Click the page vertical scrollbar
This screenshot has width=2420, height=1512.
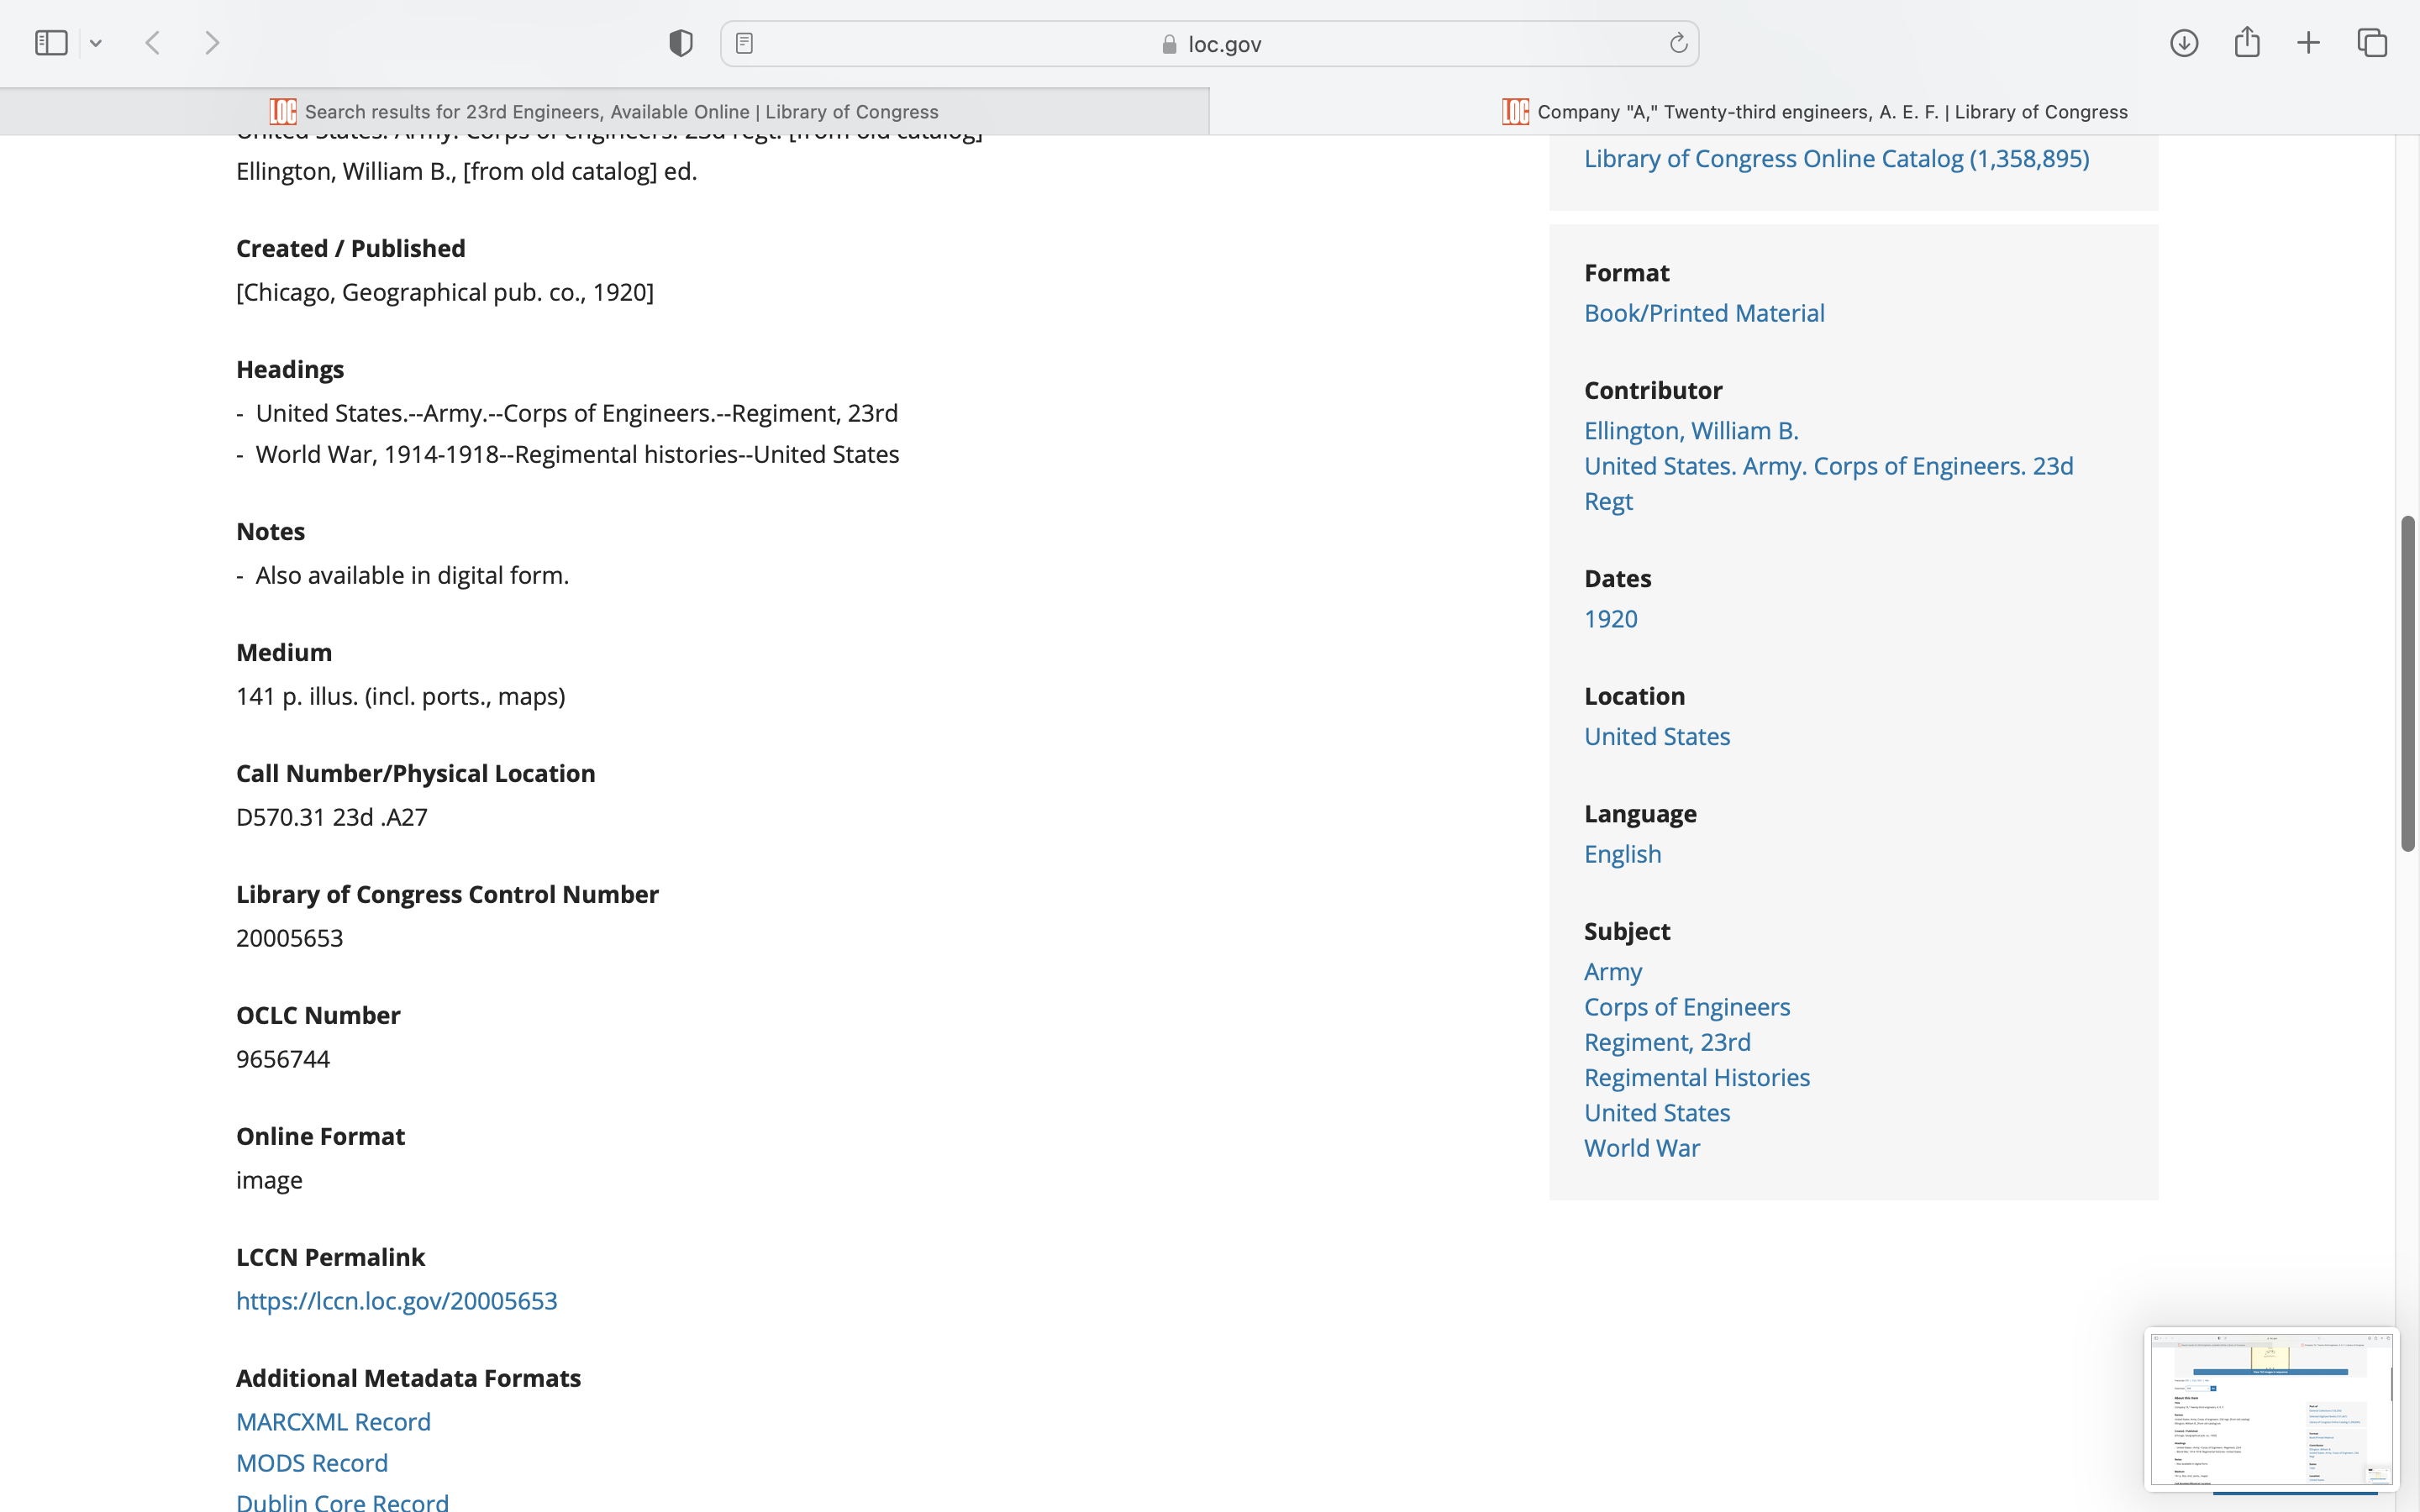2408,683
